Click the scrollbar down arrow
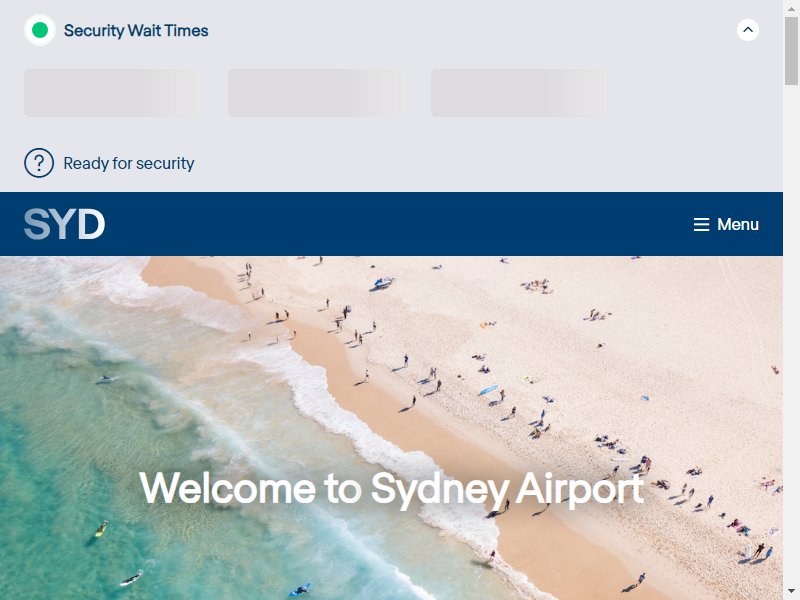Image resolution: width=800 pixels, height=600 pixels. 791,591
